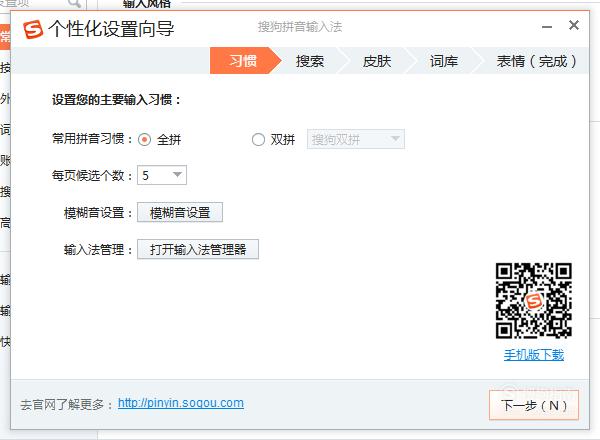Switch to the 表情（完成）wizard step
600x440 pixels.
pyautogui.click(x=536, y=61)
